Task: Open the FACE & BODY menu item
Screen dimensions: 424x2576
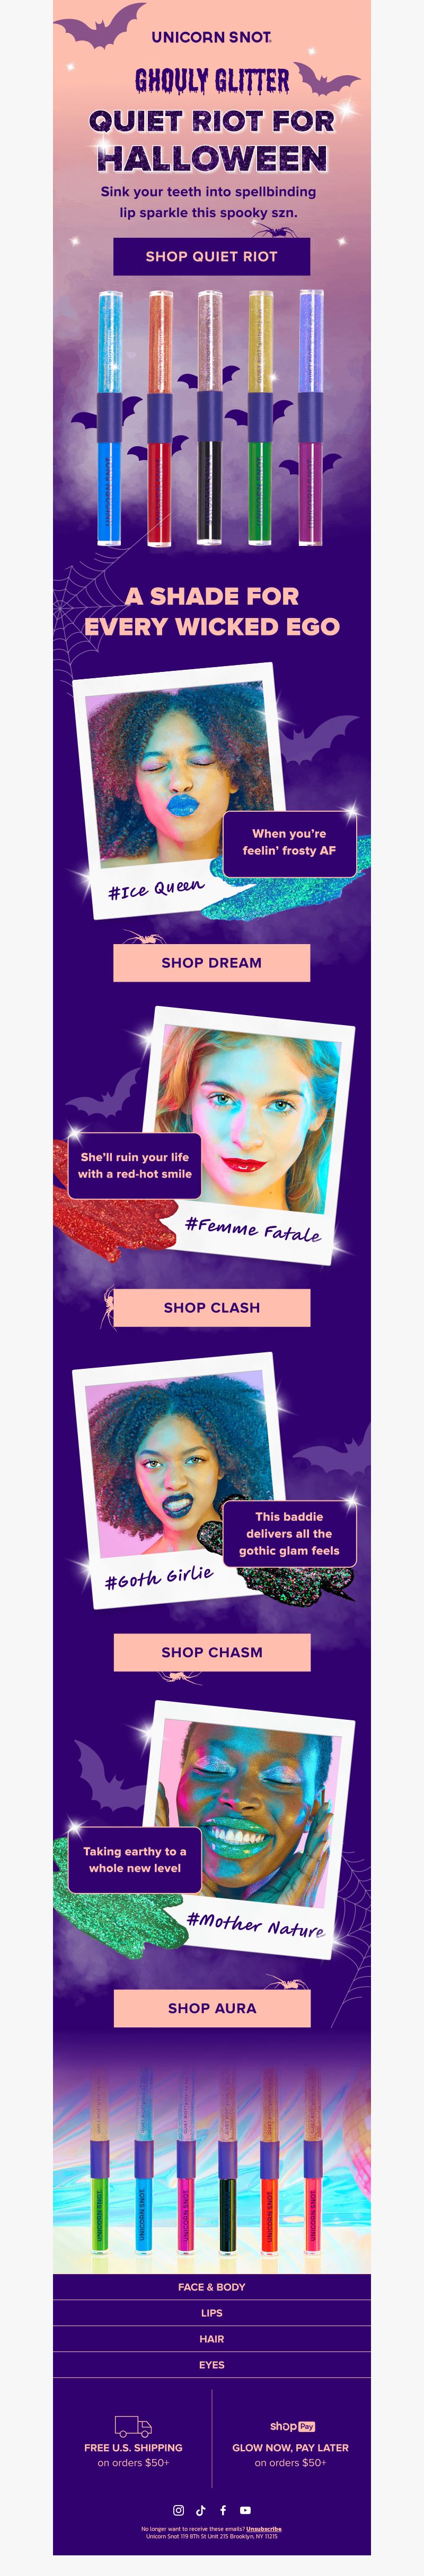Action: pyautogui.click(x=211, y=2286)
